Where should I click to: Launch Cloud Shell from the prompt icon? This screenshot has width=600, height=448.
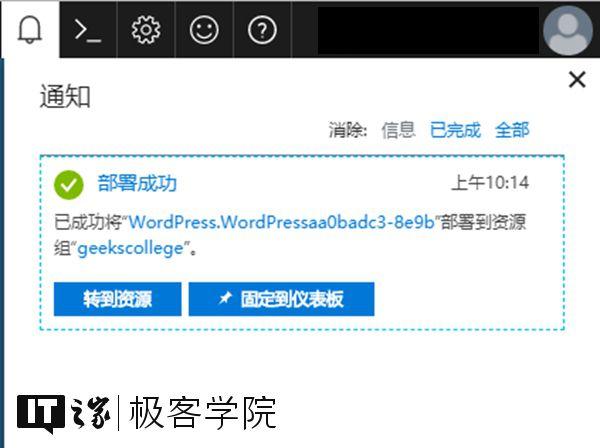pyautogui.click(x=88, y=29)
